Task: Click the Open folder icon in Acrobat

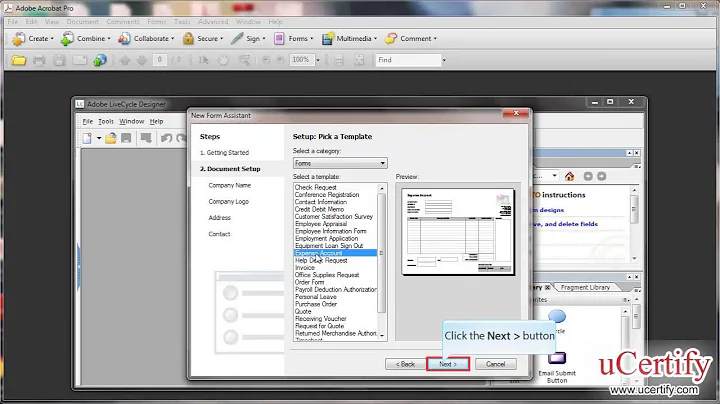Action: (x=19, y=60)
